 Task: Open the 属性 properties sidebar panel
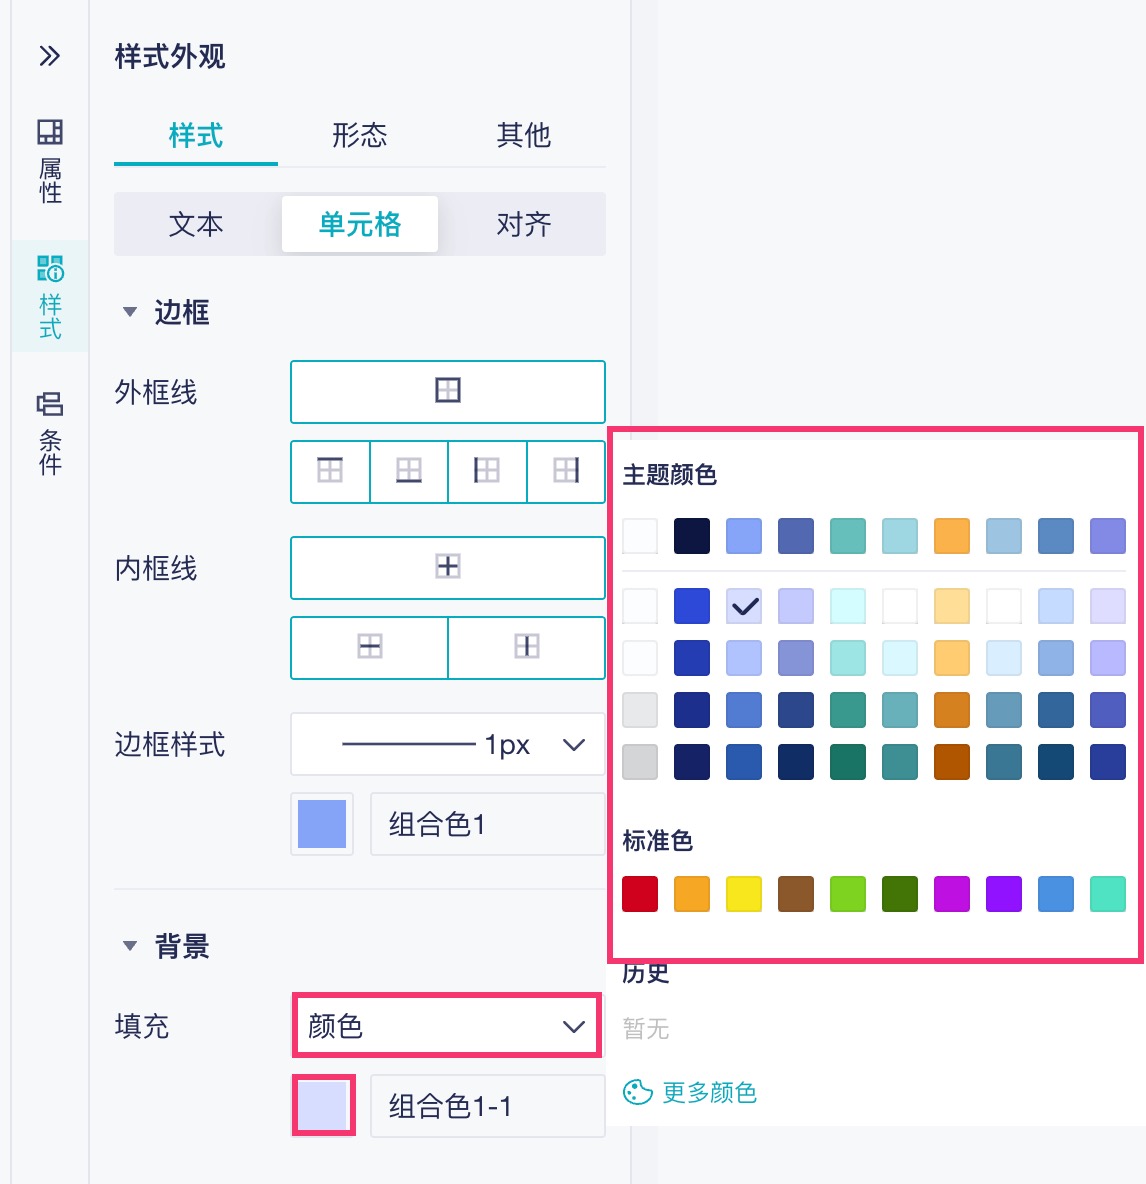coord(50,160)
